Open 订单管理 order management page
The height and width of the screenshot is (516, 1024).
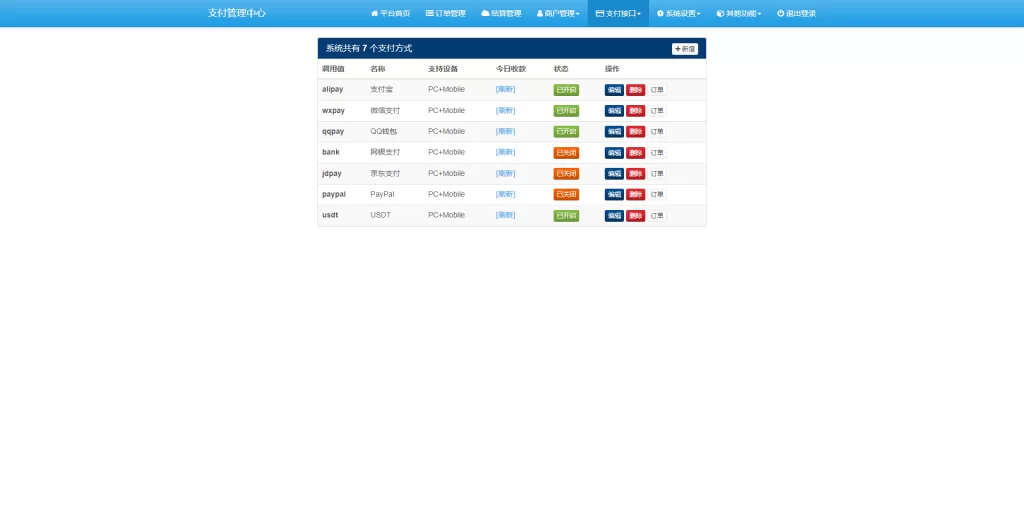point(445,13)
